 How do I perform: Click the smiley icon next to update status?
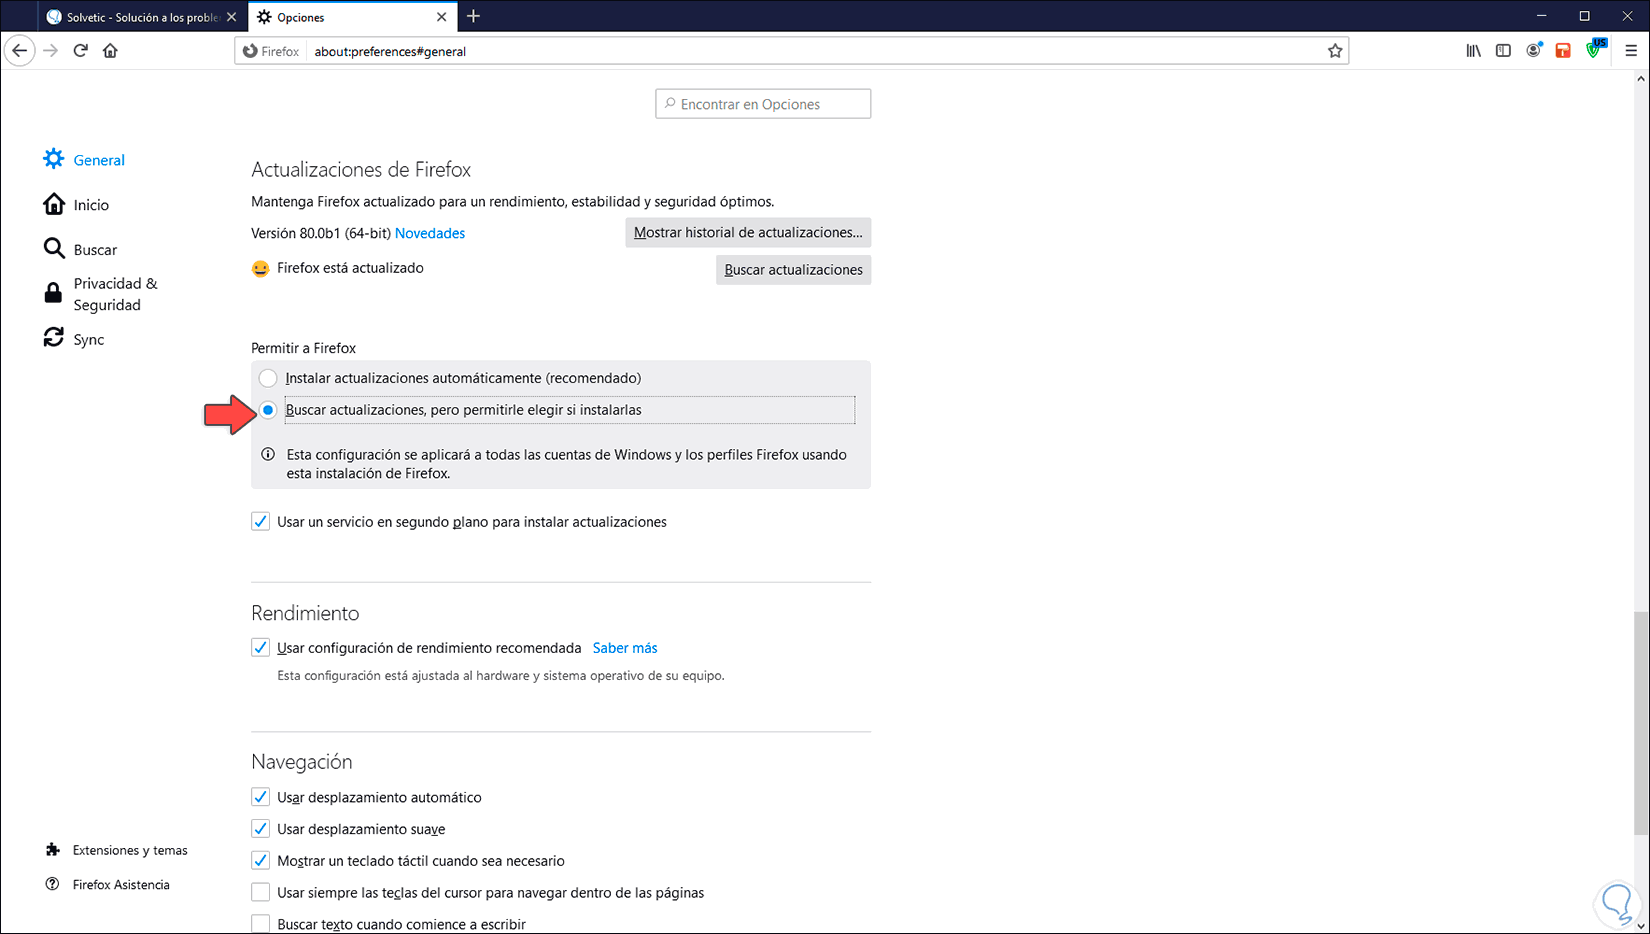[260, 269]
